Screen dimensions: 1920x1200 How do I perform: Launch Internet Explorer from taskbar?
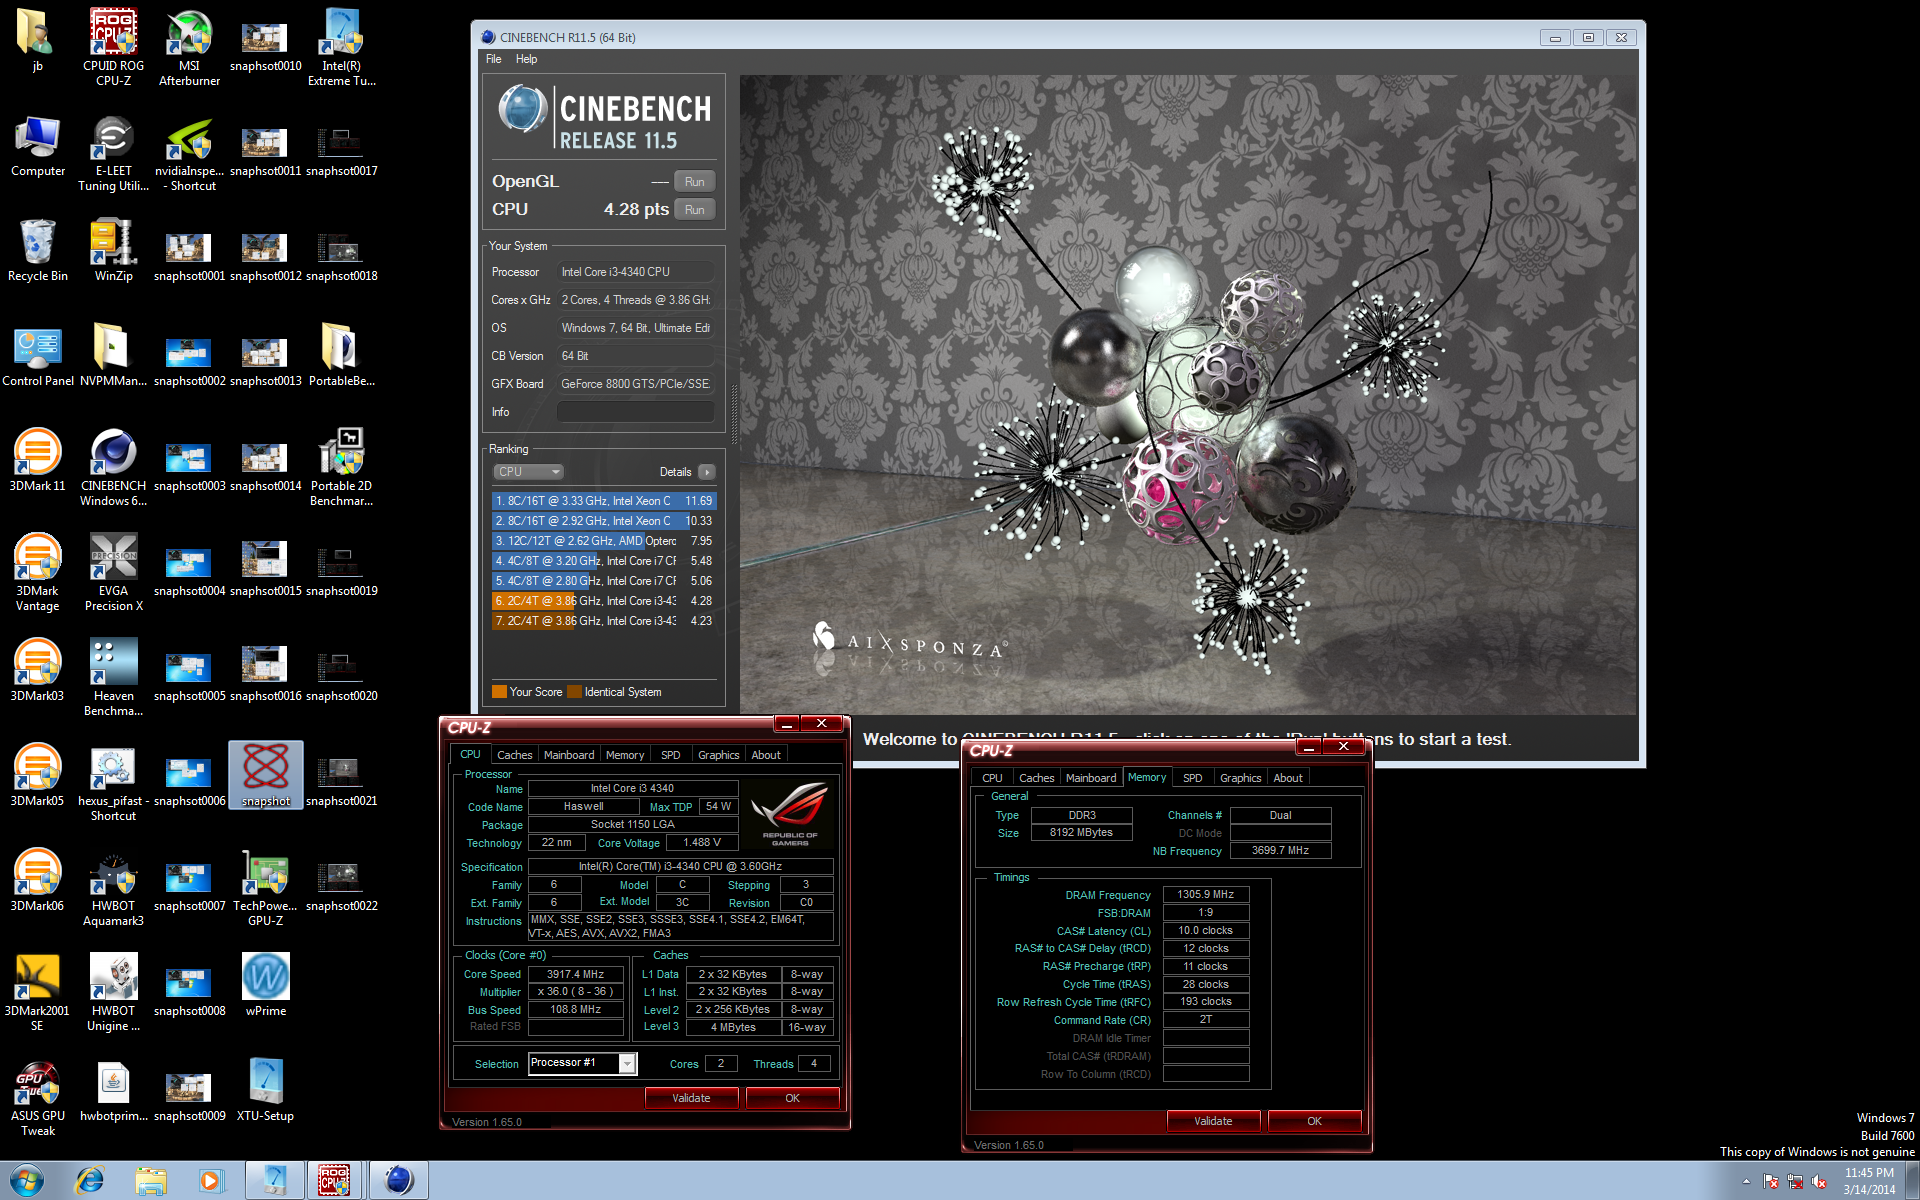pos(90,1181)
